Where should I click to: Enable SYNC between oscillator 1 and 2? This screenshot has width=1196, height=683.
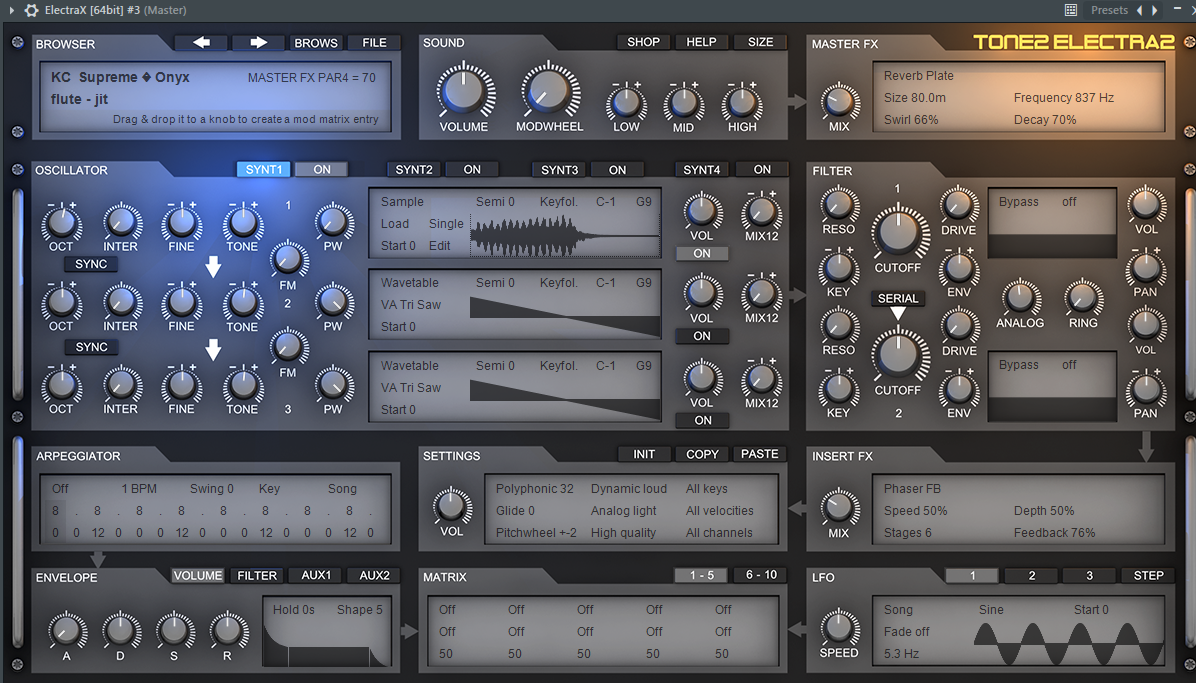click(91, 264)
